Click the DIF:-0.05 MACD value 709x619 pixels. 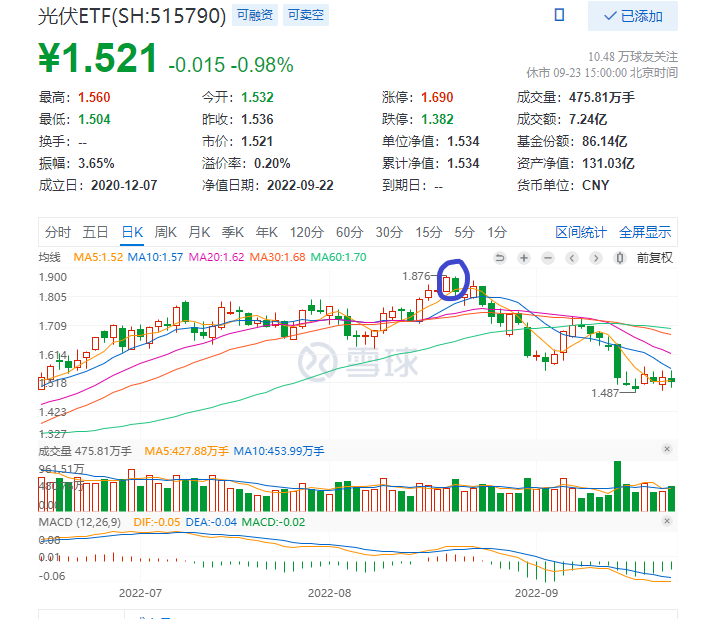coord(156,522)
